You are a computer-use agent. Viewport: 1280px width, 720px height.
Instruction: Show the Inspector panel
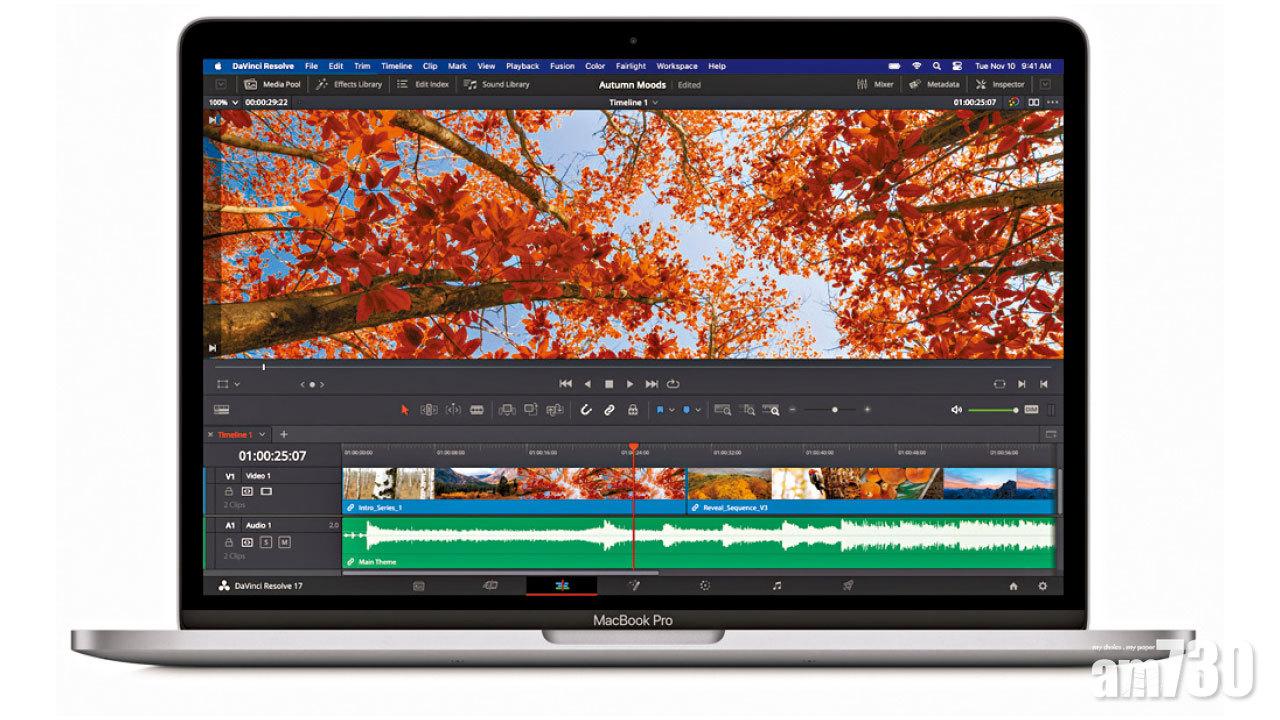1000,85
